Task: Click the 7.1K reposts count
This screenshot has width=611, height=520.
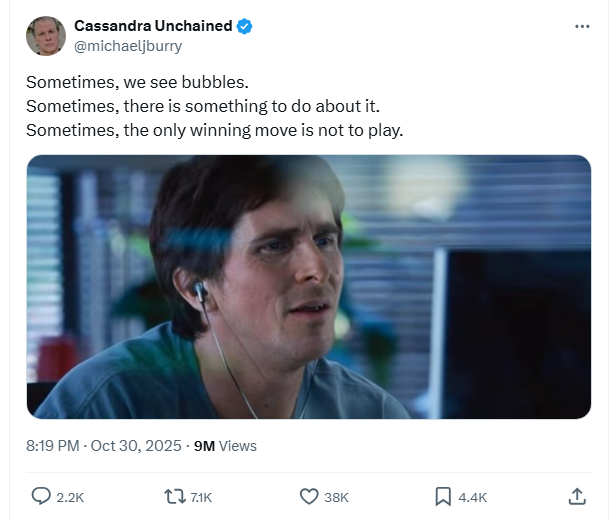Action: [199, 497]
